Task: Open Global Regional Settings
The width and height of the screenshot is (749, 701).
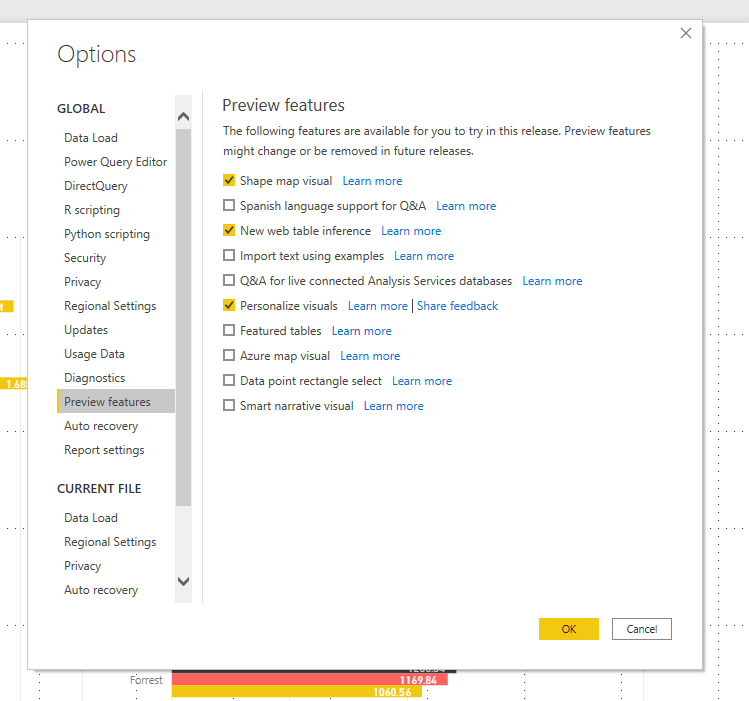Action: (x=116, y=306)
